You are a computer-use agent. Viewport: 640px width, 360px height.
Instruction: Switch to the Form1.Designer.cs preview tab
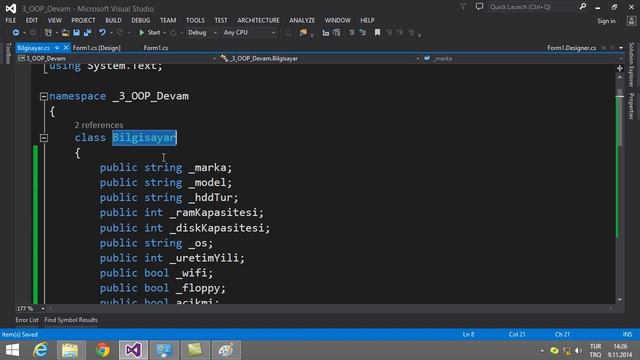click(571, 48)
